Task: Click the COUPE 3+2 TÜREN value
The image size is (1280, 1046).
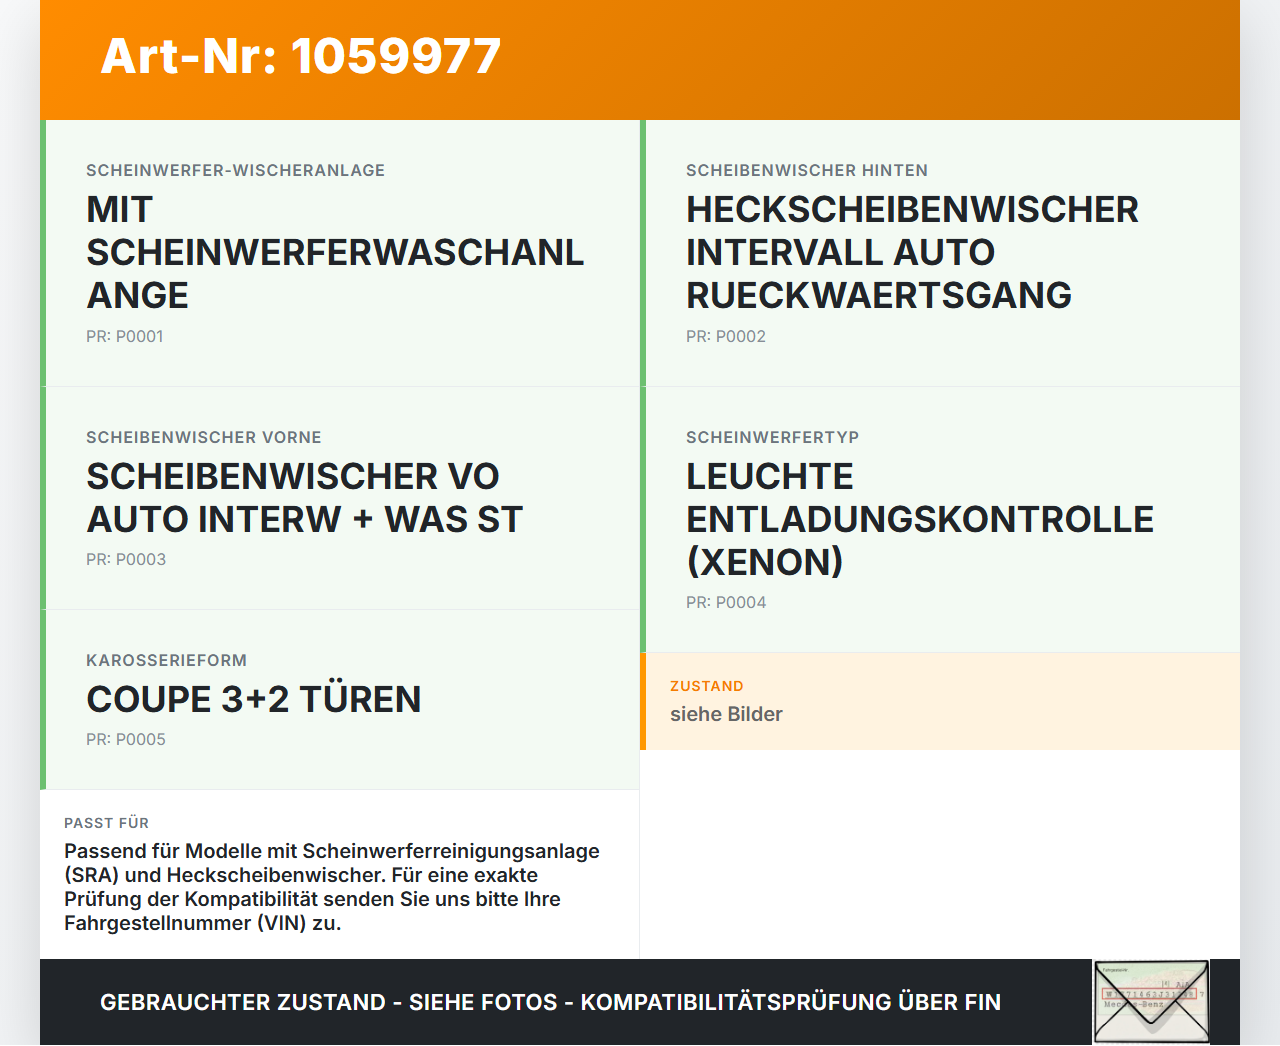Action: pyautogui.click(x=253, y=699)
